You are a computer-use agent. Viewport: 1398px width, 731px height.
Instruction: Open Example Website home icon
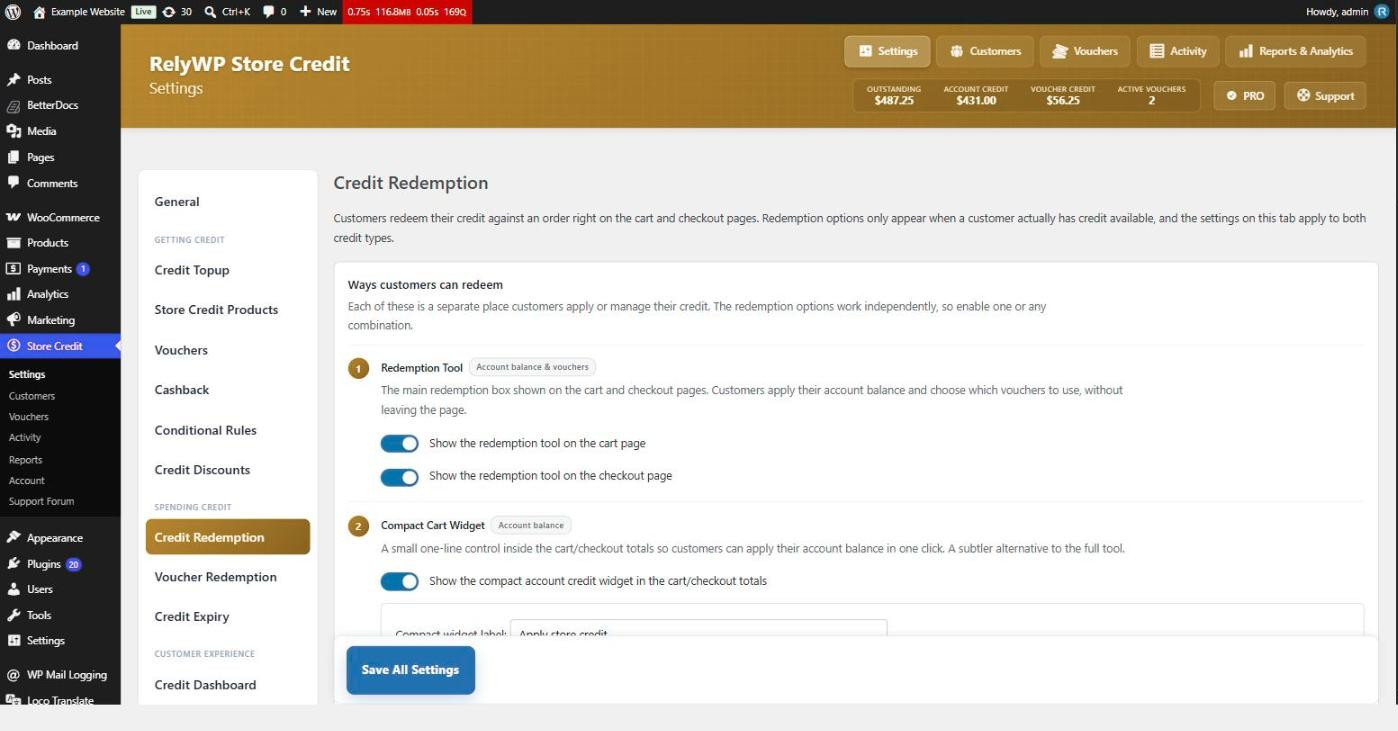click(x=40, y=12)
